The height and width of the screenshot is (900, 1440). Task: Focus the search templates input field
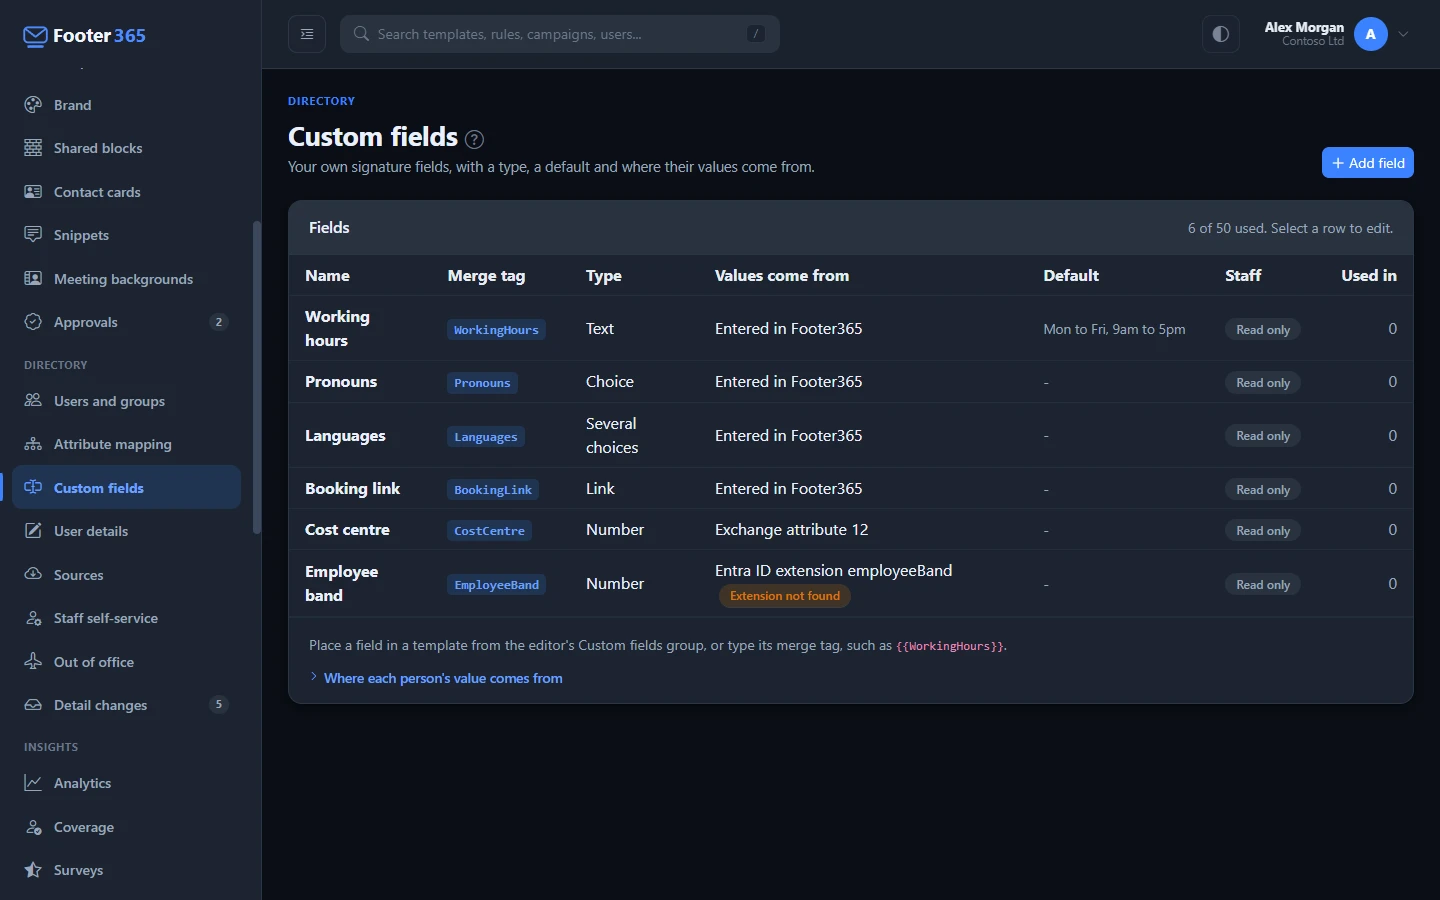(560, 34)
